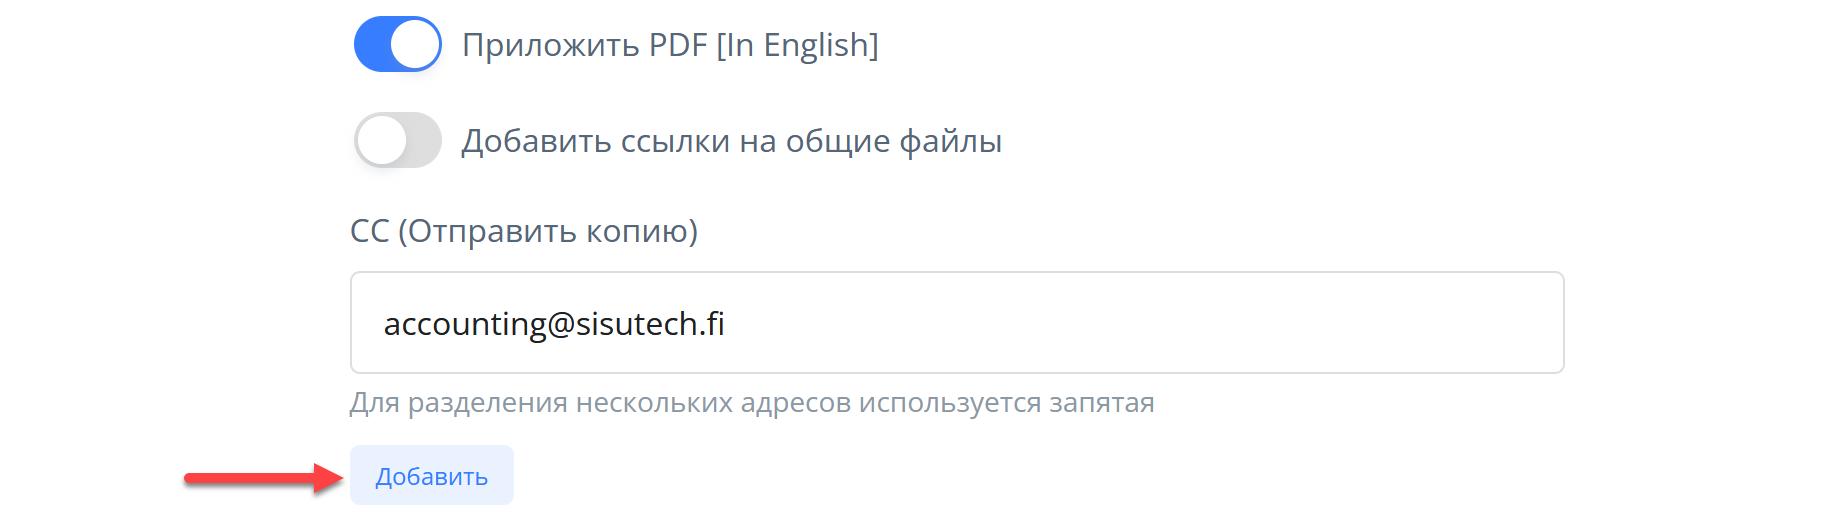Click the blue track of the PDF switch
The image size is (1831, 532).
372,44
